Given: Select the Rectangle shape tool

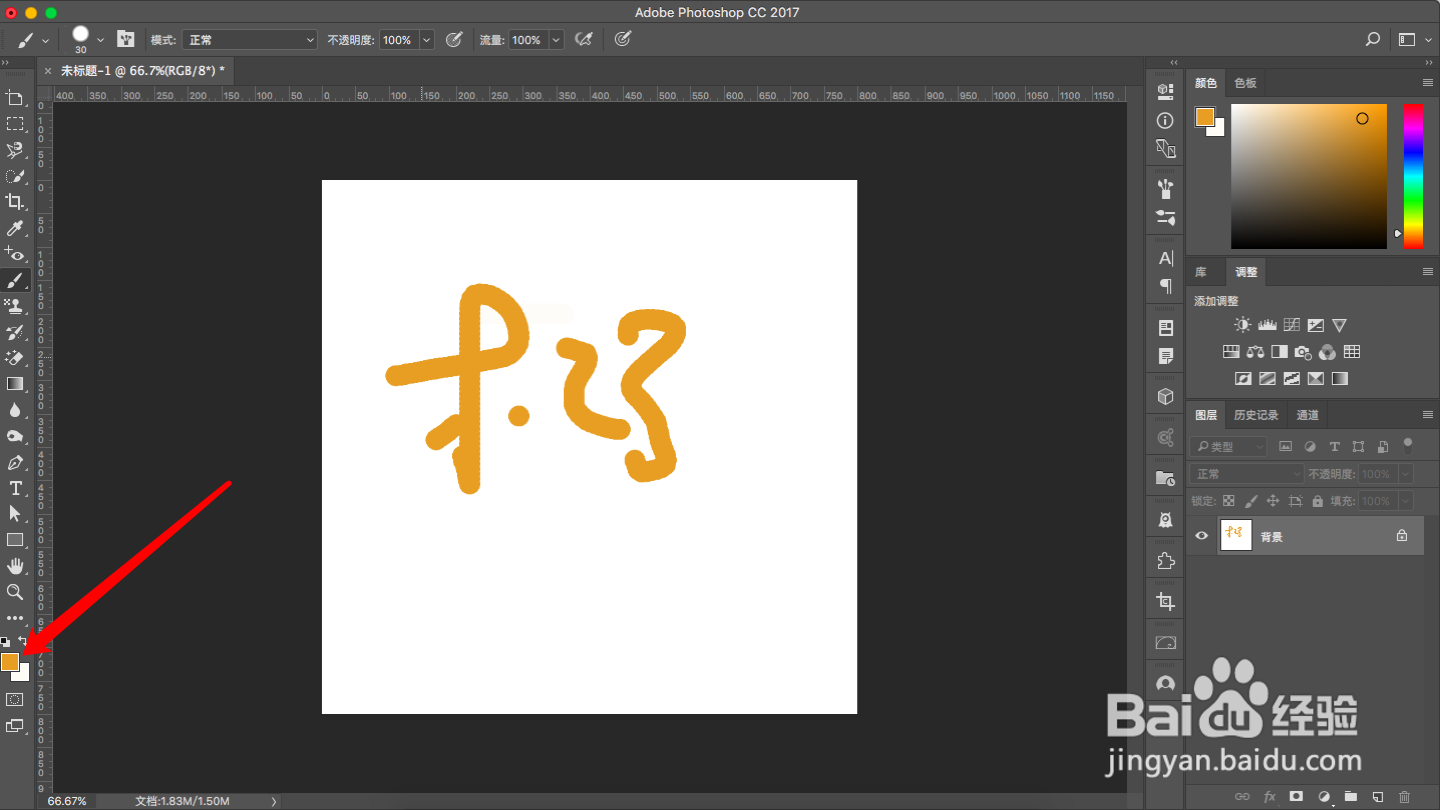Looking at the screenshot, I should [x=15, y=540].
